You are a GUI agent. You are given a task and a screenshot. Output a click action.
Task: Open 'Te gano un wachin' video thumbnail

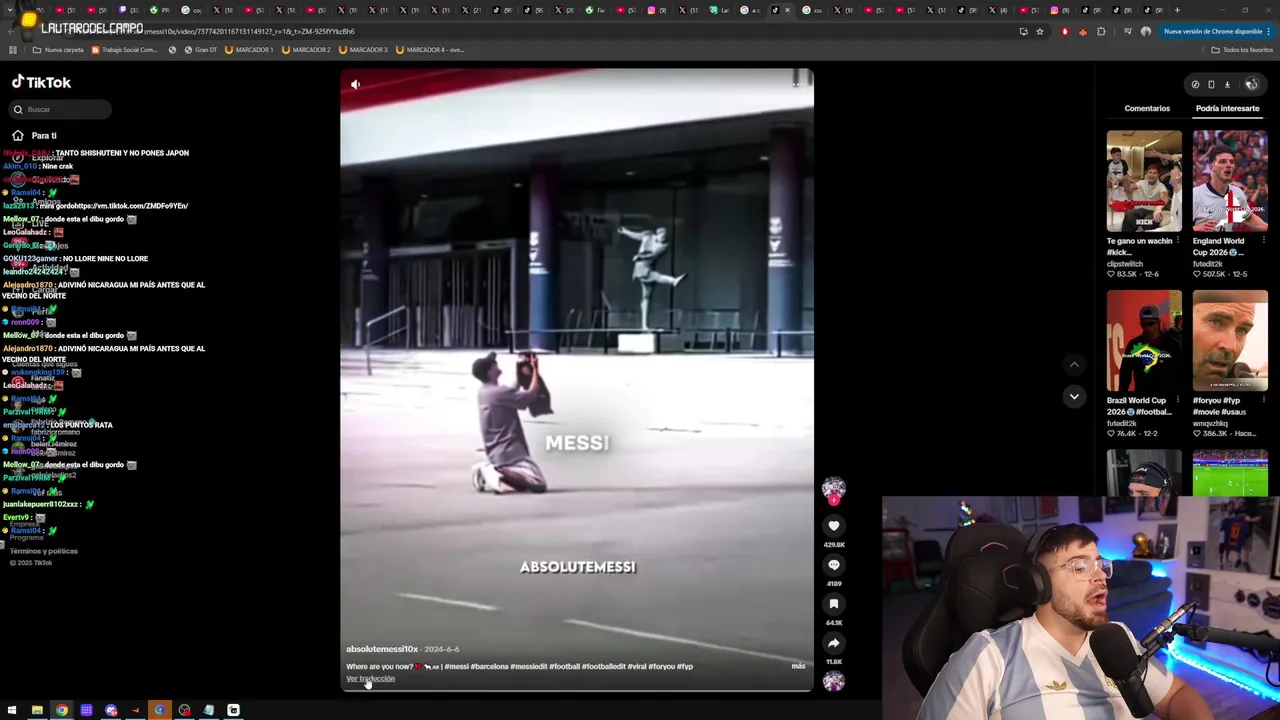click(1144, 181)
